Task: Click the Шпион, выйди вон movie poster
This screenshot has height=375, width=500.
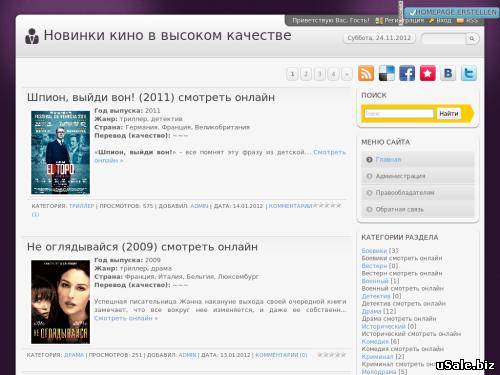Action: 60,153
